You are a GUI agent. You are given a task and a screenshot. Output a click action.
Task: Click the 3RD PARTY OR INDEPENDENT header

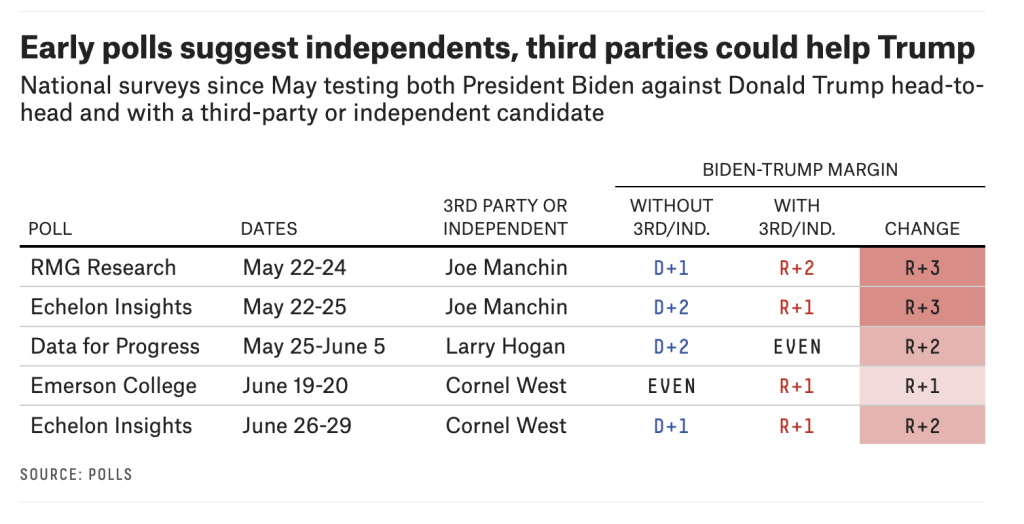505,217
